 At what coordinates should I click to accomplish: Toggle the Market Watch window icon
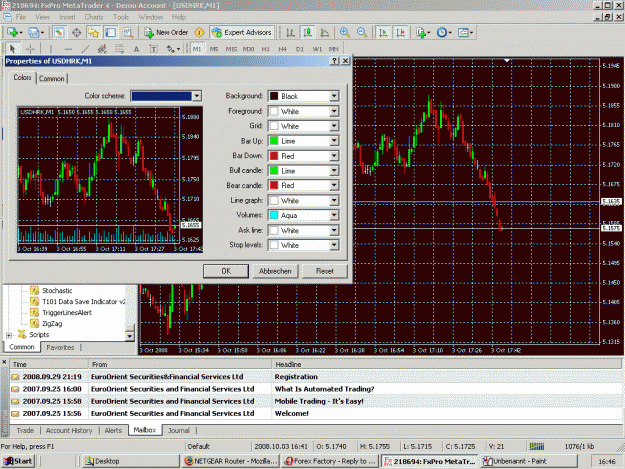pyautogui.click(x=59, y=33)
